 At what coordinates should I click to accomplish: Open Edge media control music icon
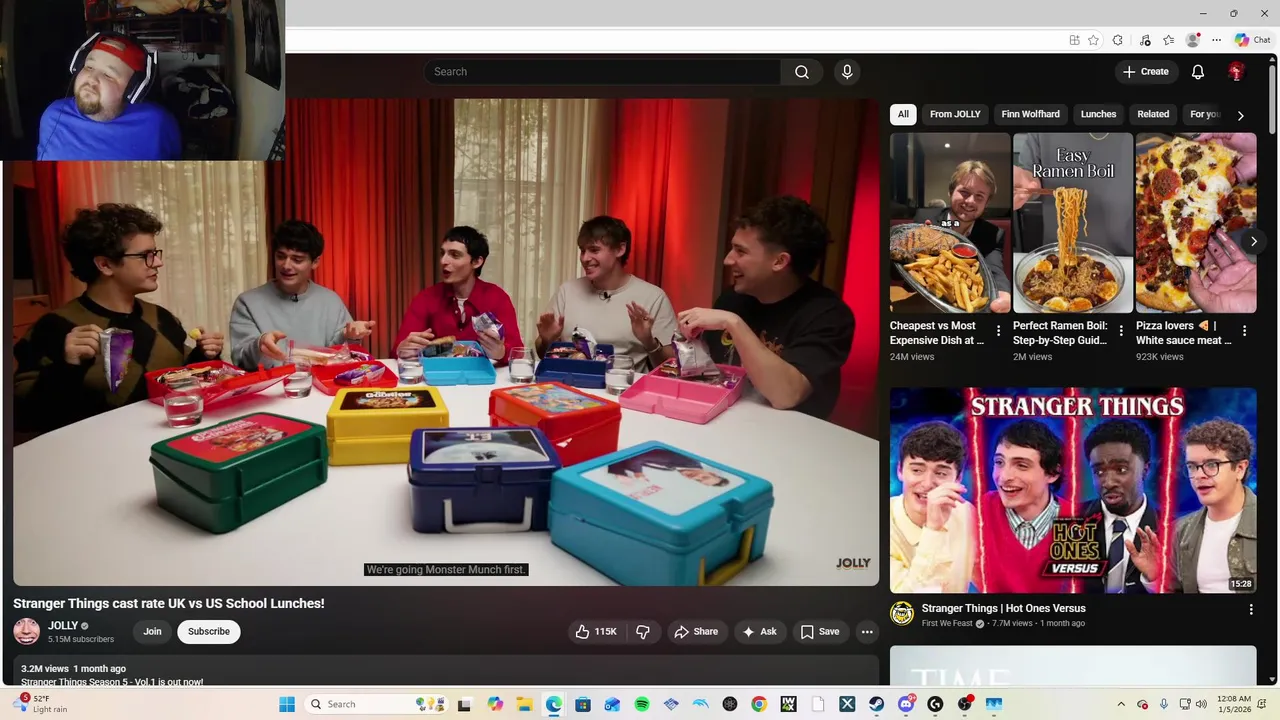(x=1144, y=40)
